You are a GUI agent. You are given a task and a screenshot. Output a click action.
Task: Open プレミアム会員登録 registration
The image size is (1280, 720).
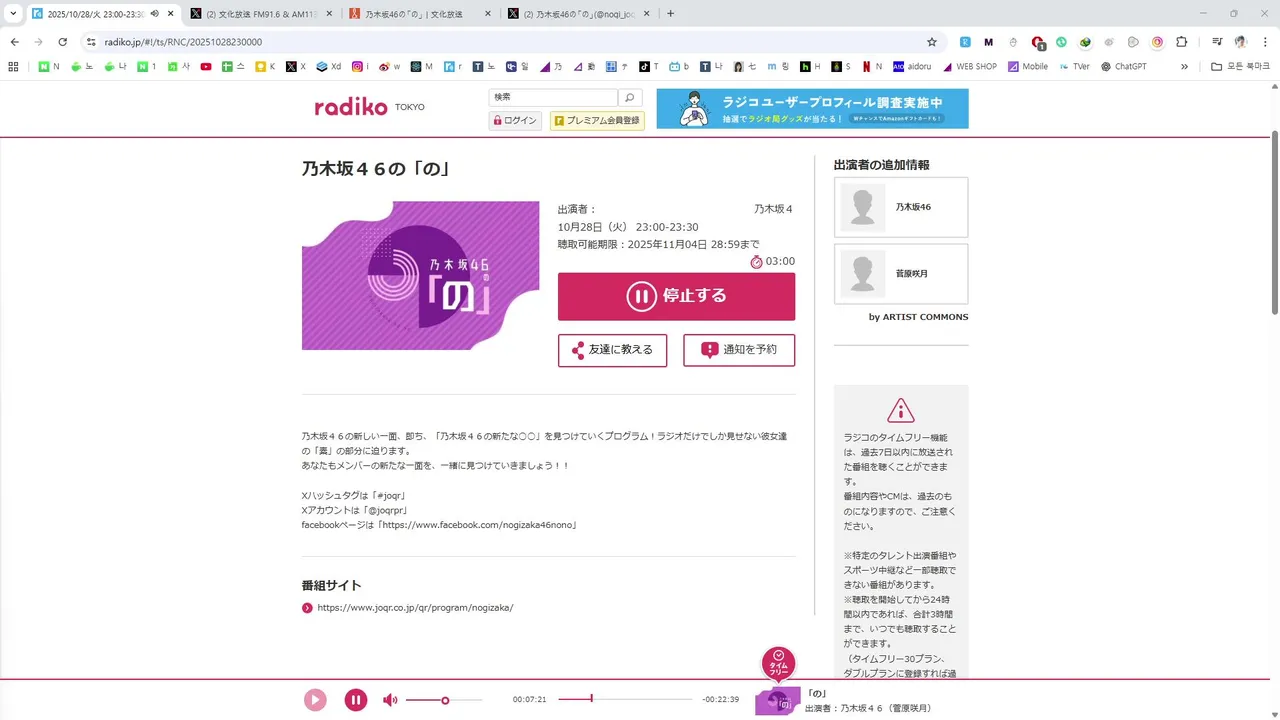point(597,121)
